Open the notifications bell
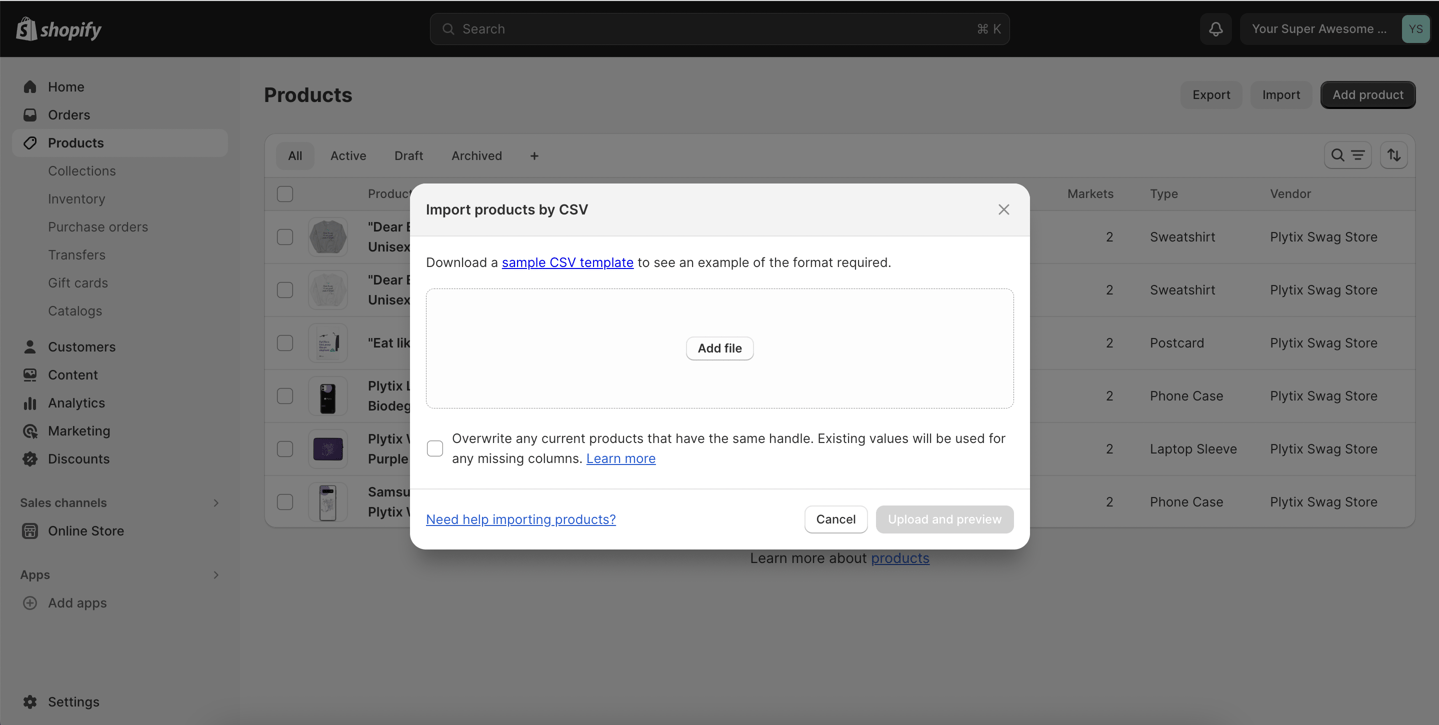1439x725 pixels. click(1215, 28)
